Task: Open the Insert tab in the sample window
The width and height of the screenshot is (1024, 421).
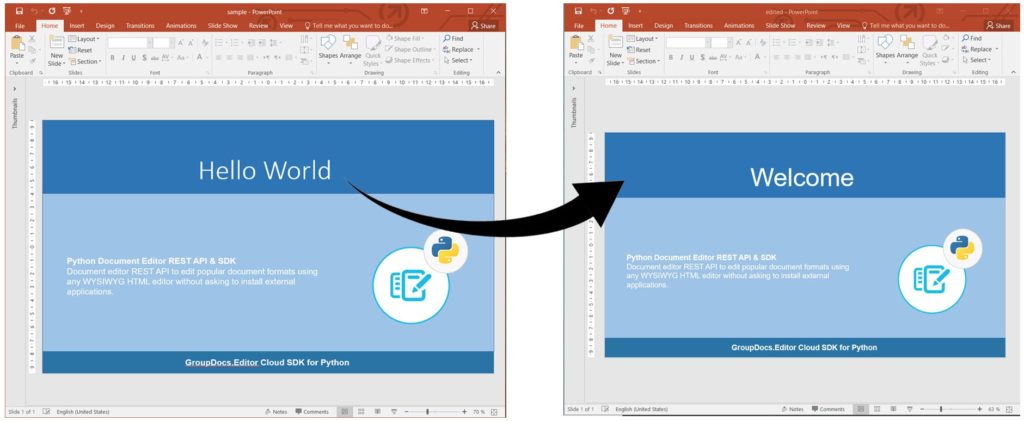Action: tap(77, 26)
